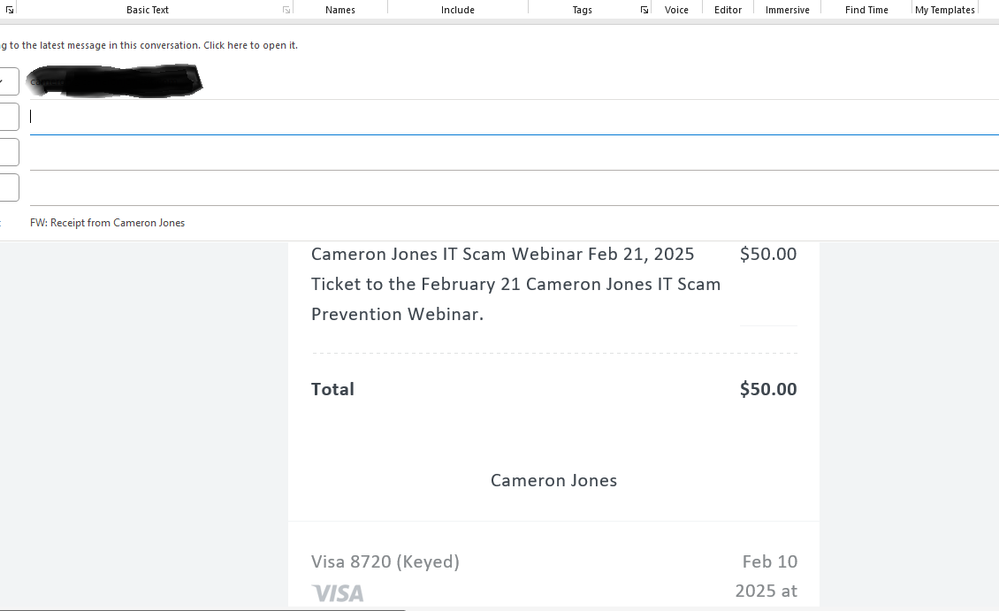Click into the Cc recipient field

click(500, 152)
